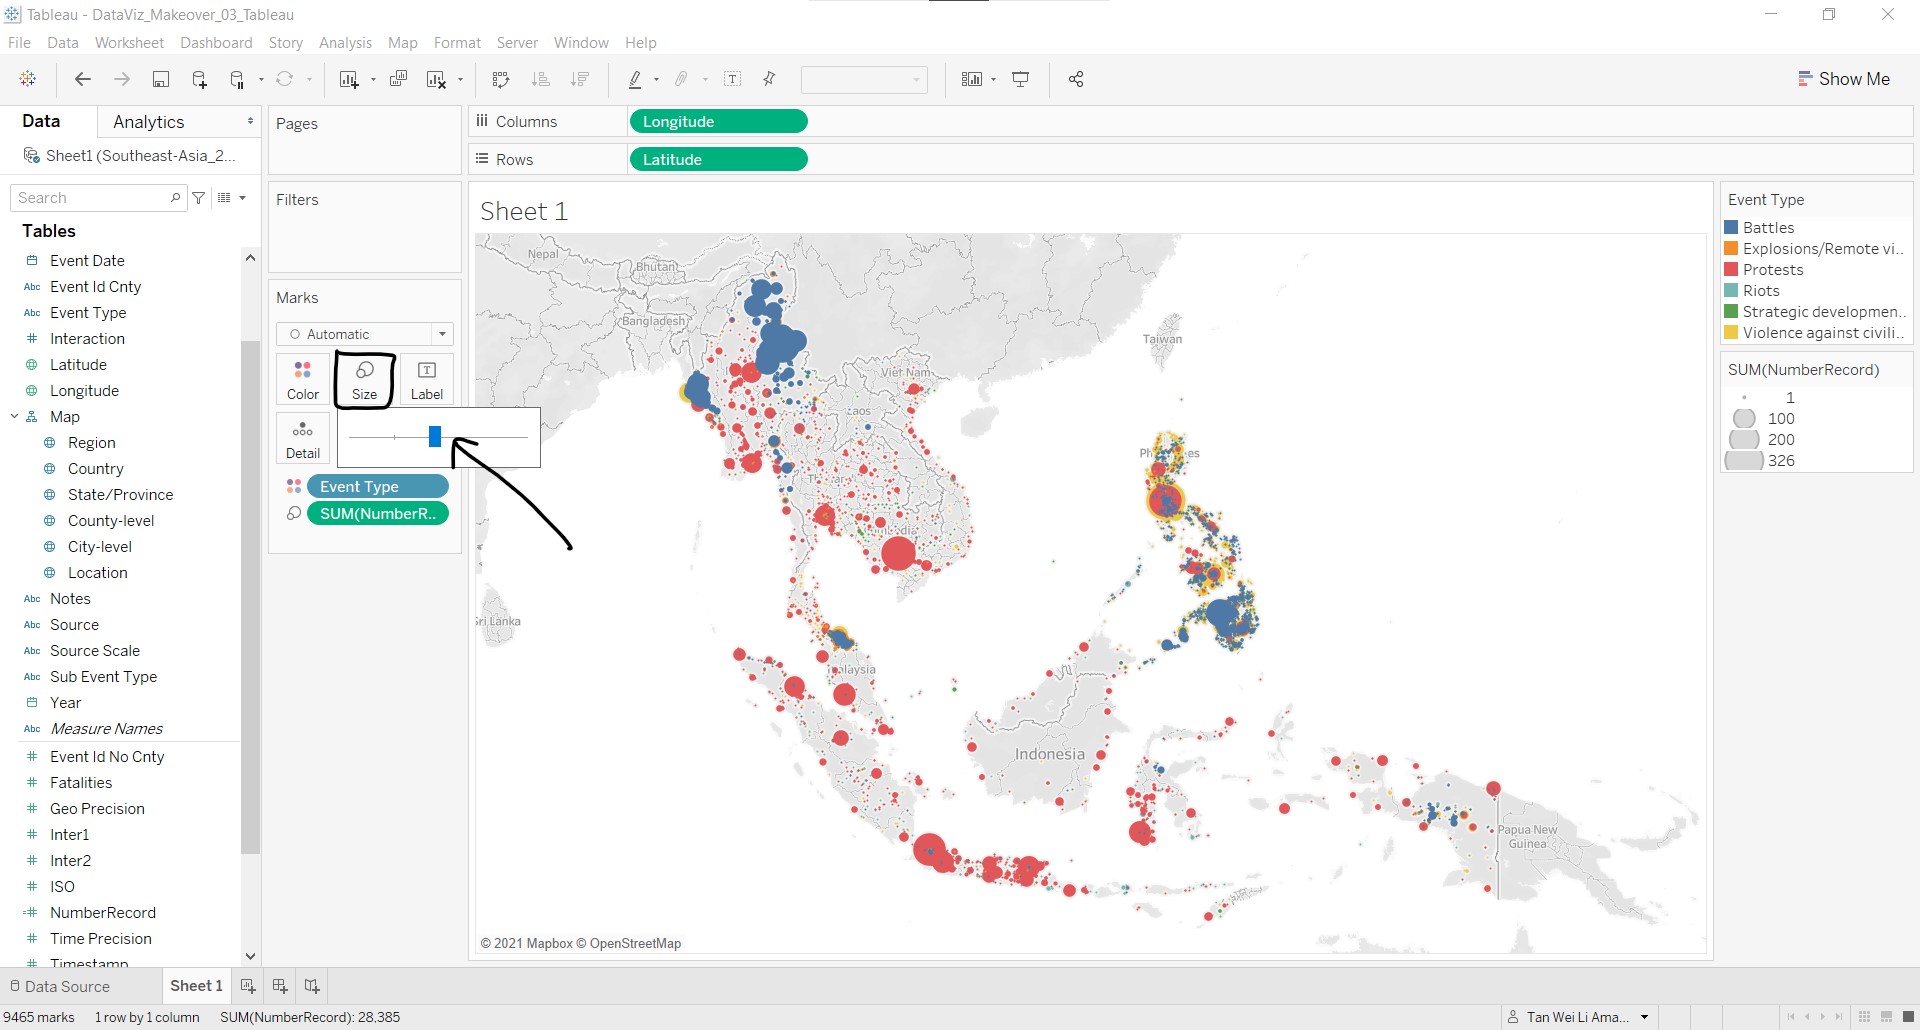Toggle the Fix Axes pin icon
The image size is (1920, 1030).
tap(769, 80)
